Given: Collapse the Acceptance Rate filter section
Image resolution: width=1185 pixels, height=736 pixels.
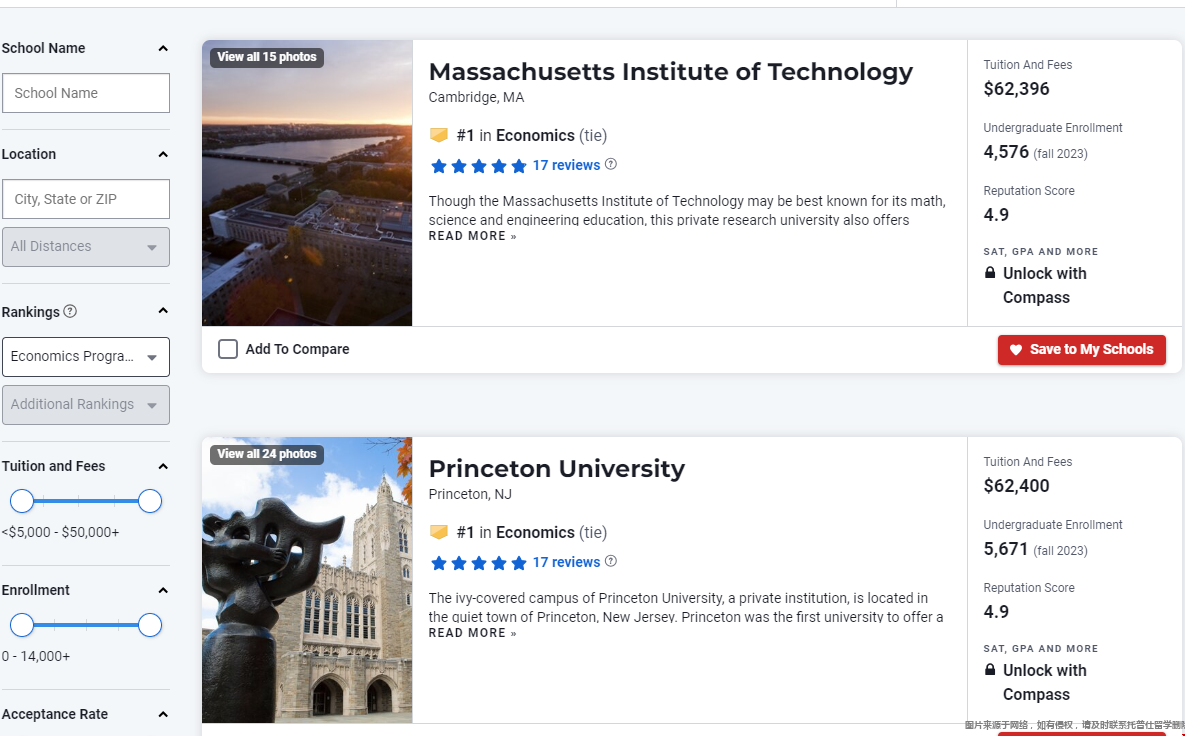Looking at the screenshot, I should tap(163, 714).
